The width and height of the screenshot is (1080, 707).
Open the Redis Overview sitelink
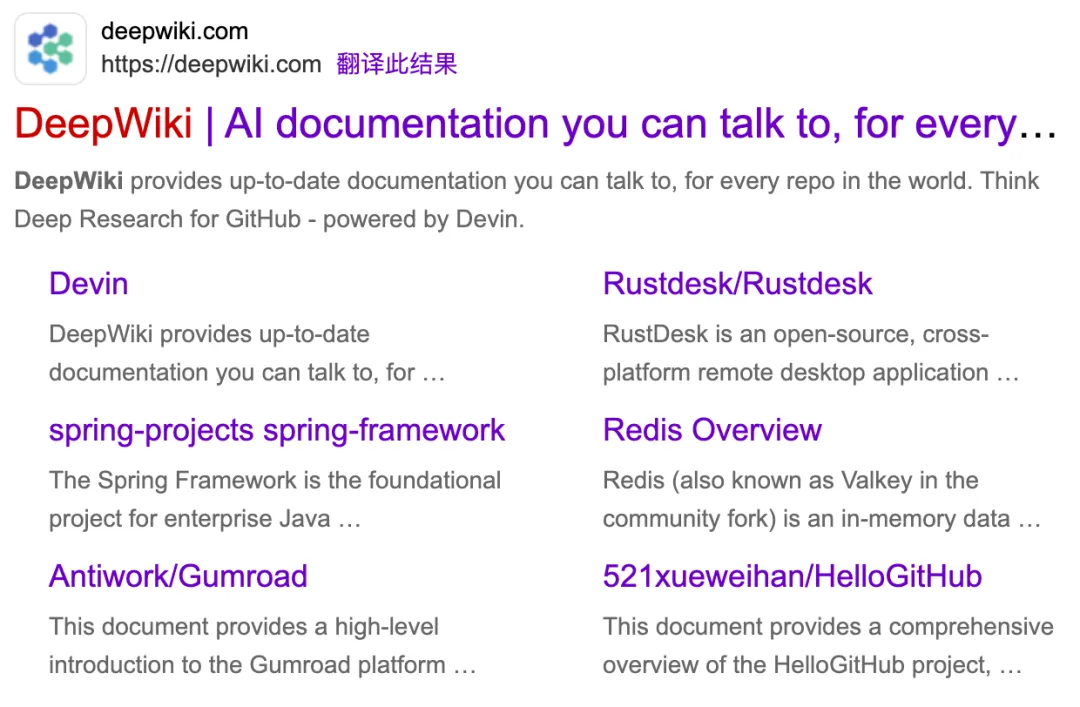click(712, 430)
